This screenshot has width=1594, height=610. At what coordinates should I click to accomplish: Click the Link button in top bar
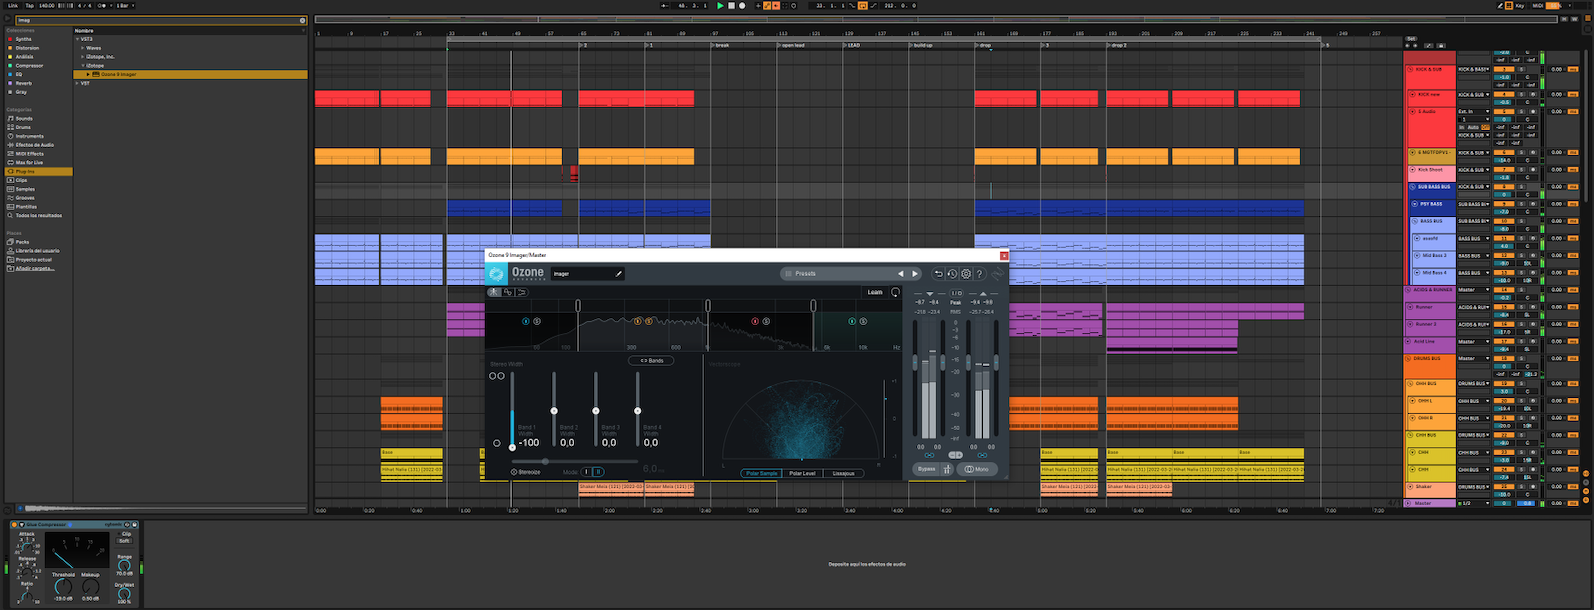point(13,6)
